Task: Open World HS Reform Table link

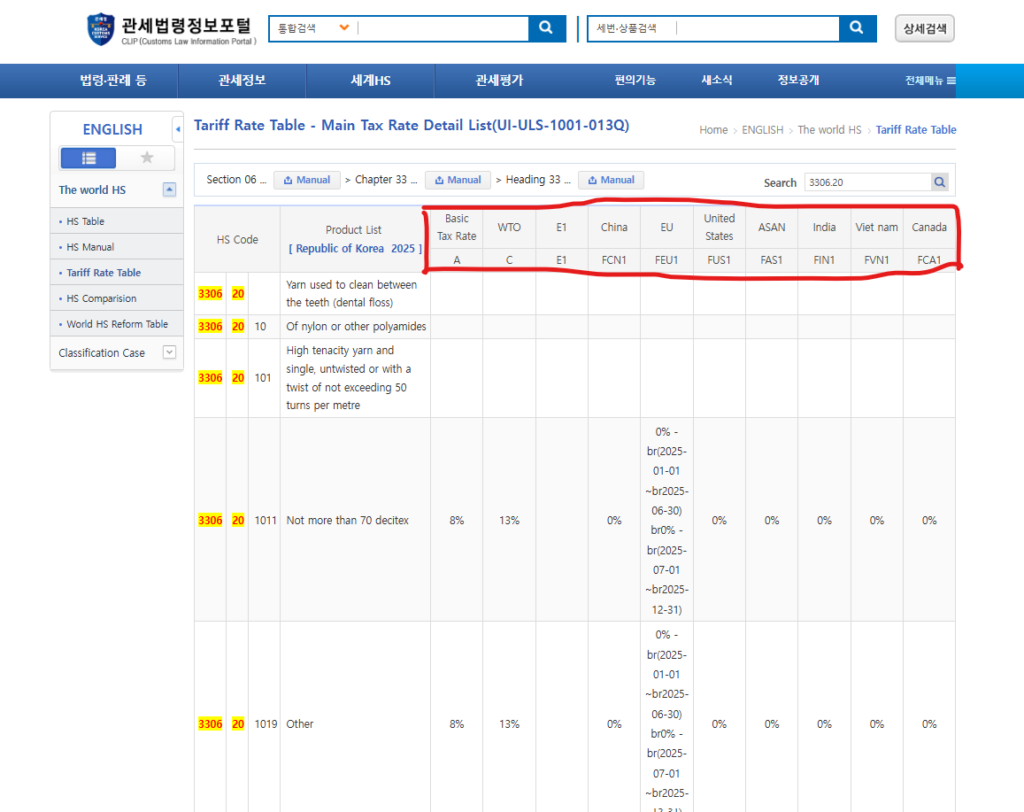Action: 117,324
